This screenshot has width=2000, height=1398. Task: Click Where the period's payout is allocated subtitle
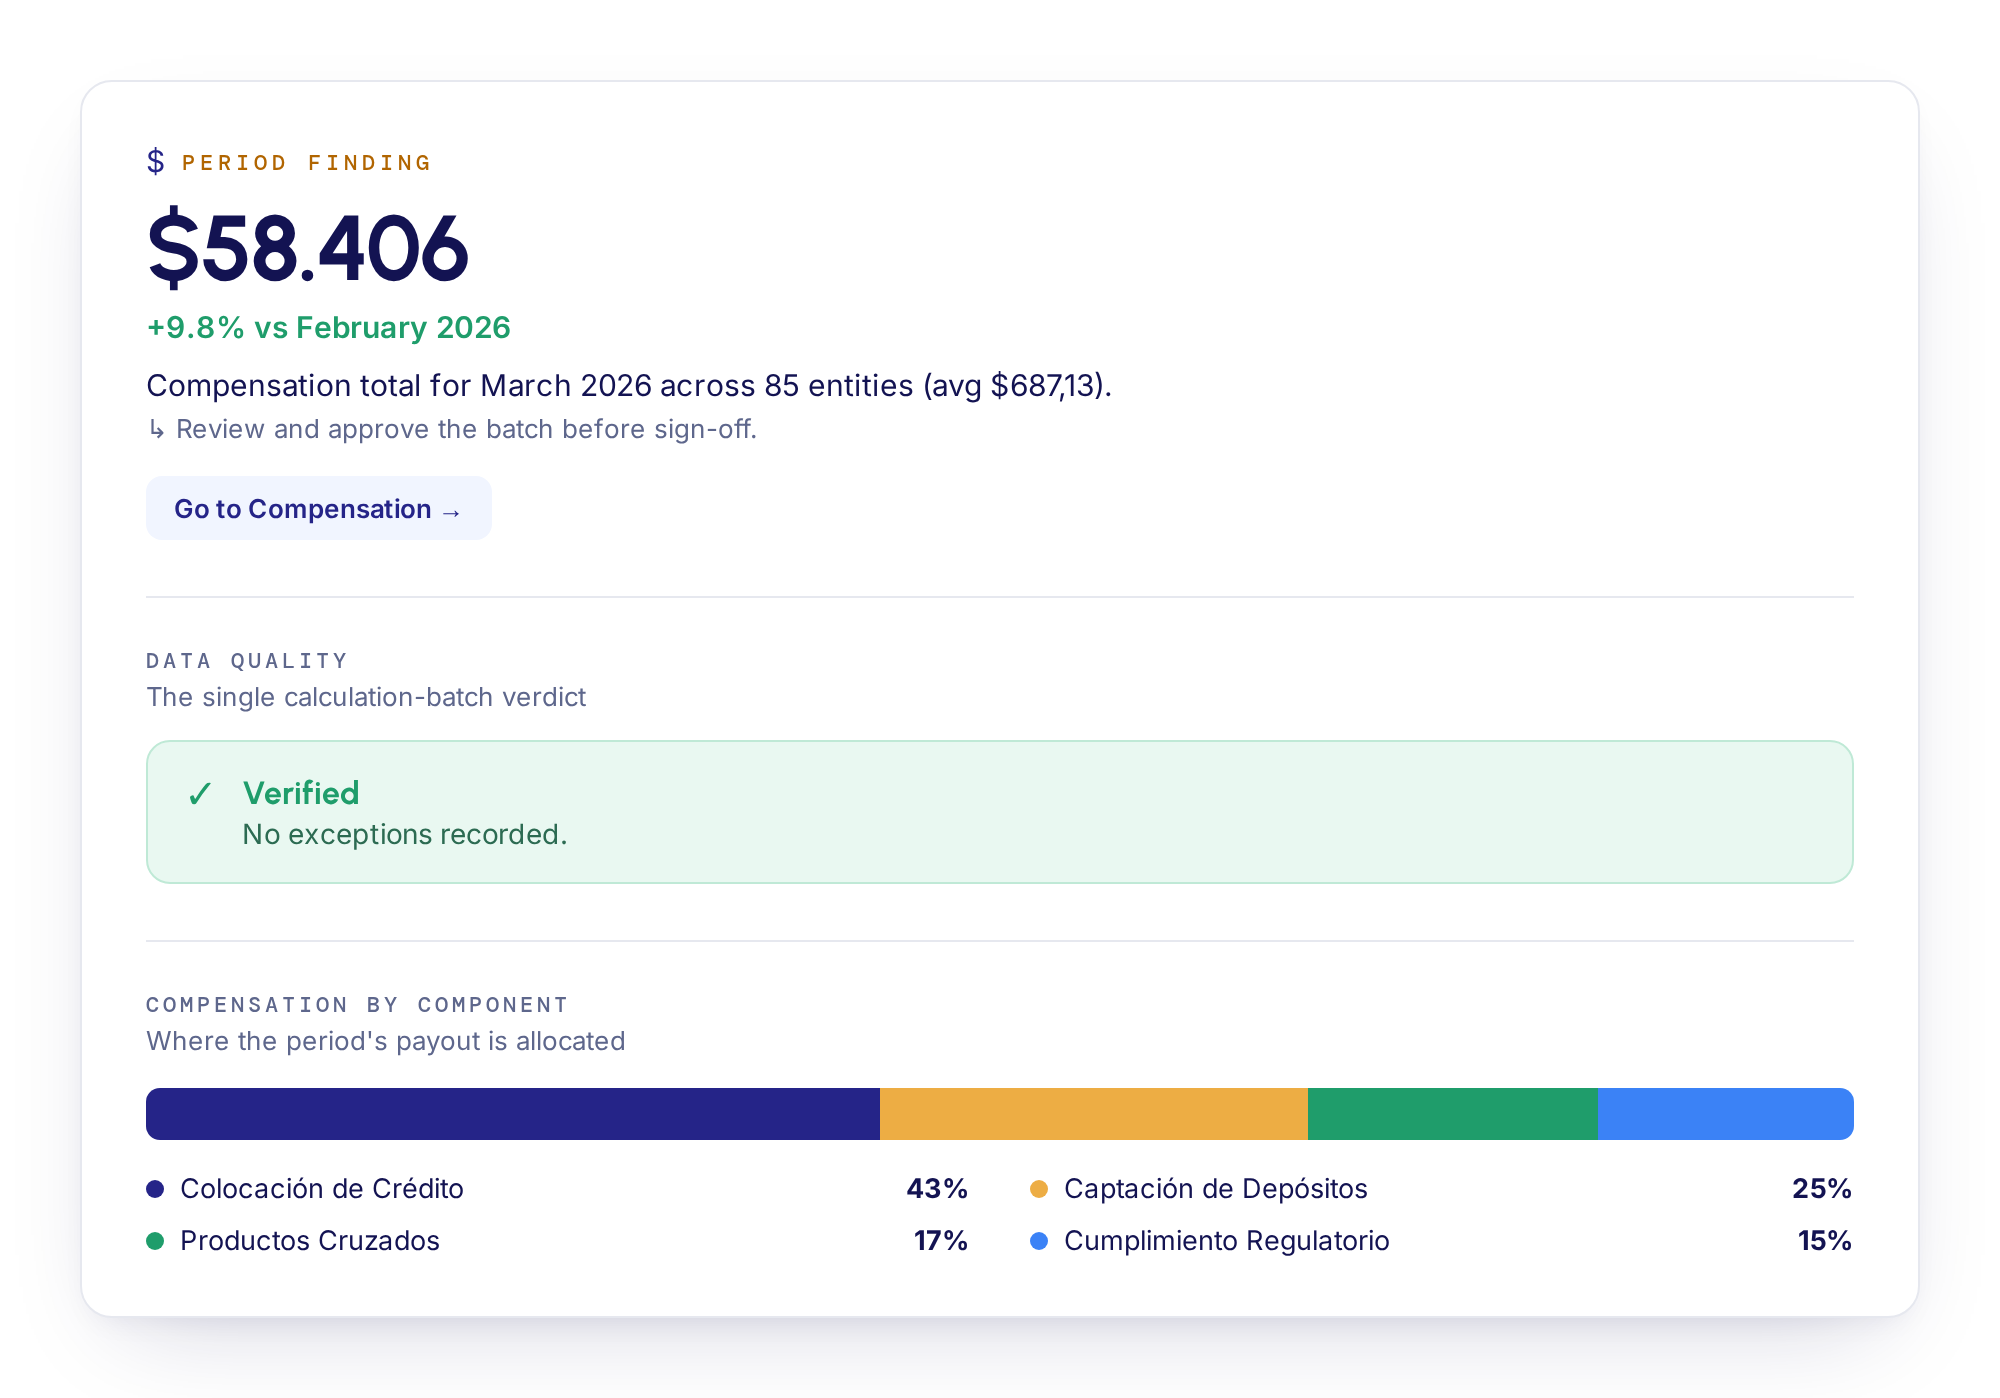click(386, 1041)
